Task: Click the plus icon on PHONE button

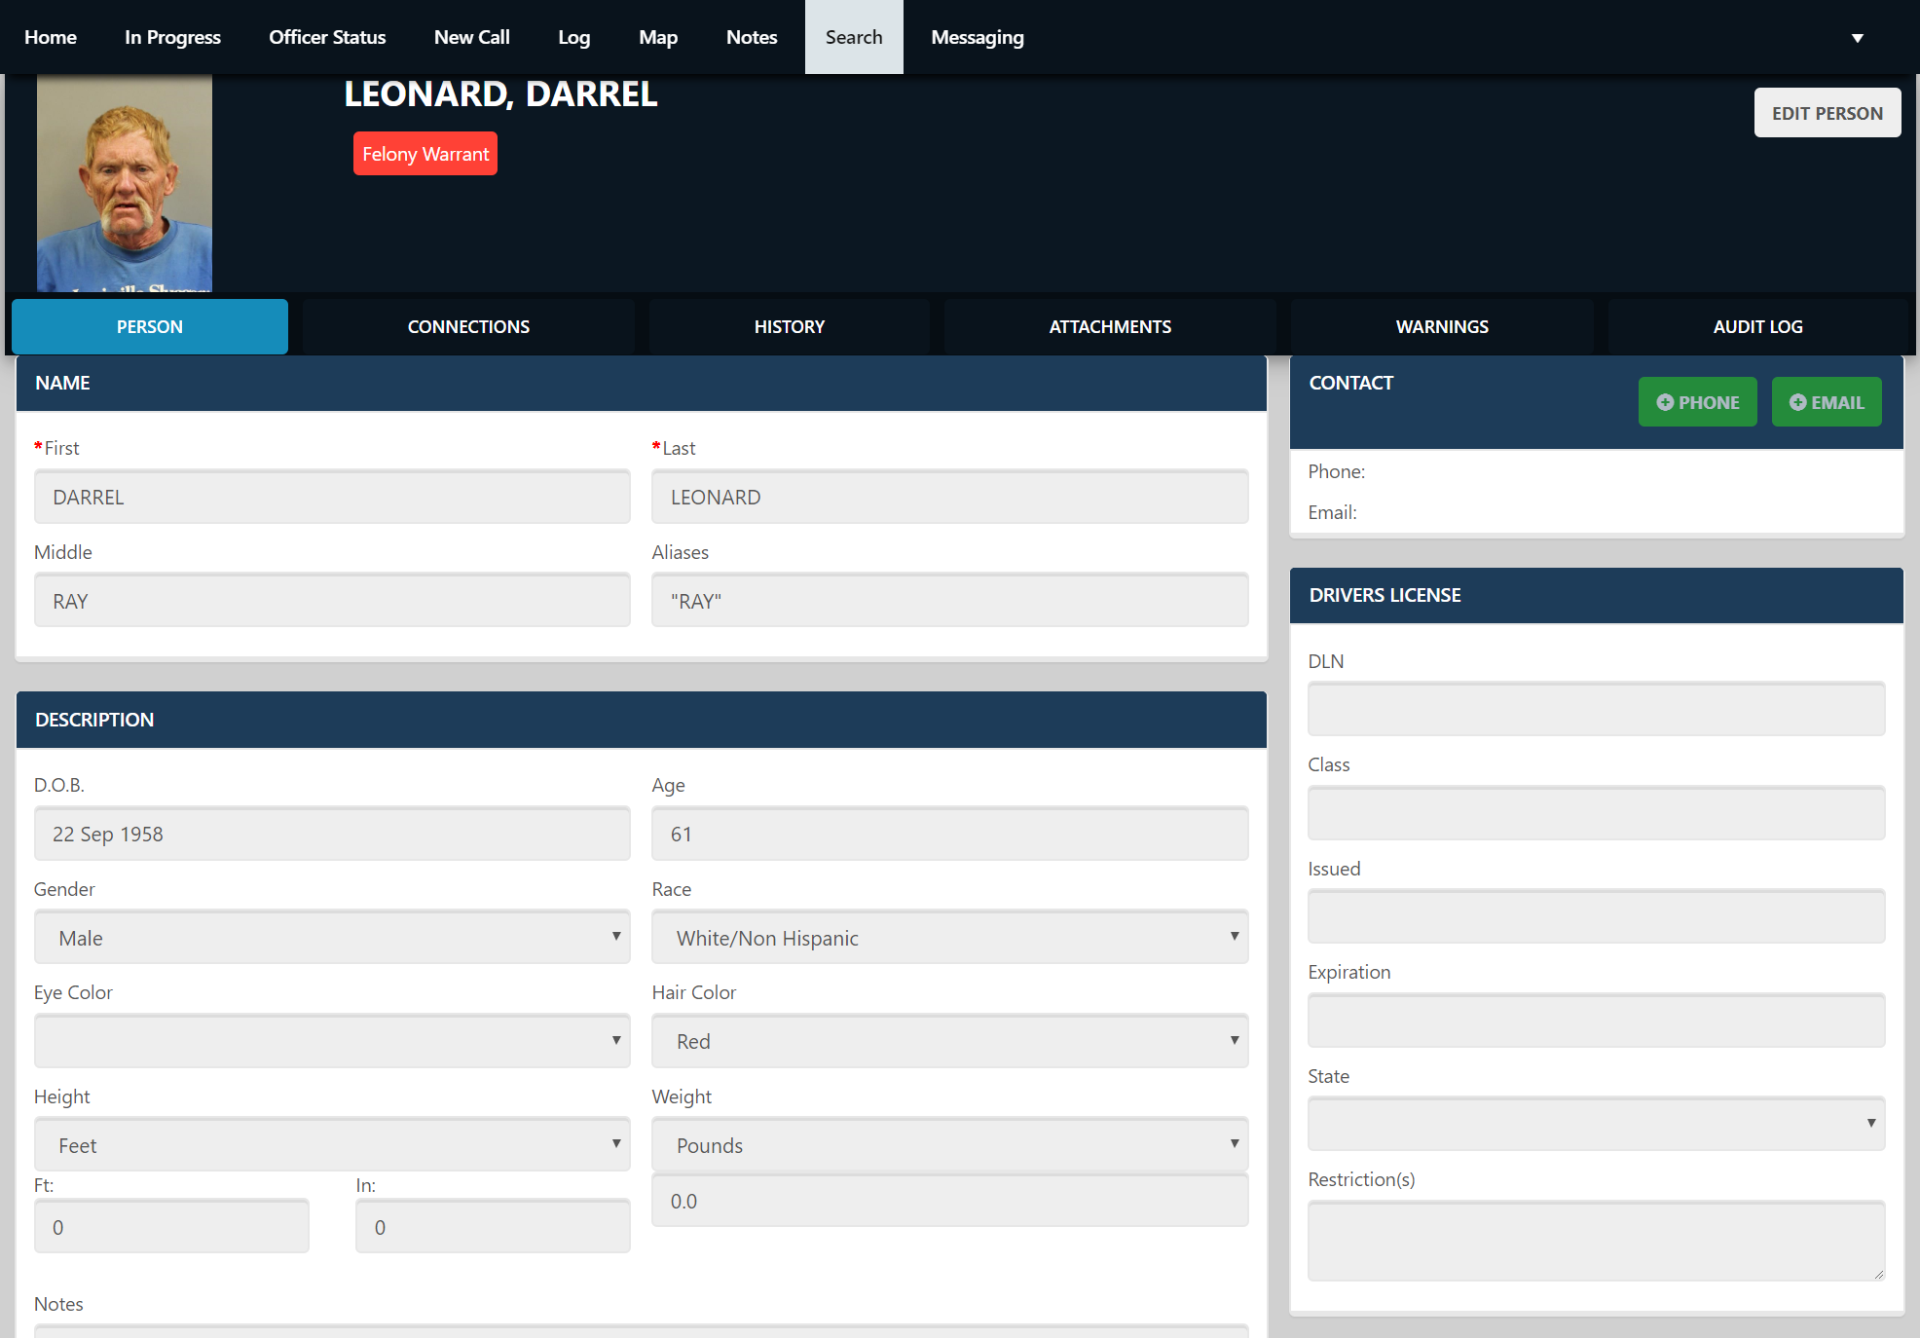Action: 1664,402
